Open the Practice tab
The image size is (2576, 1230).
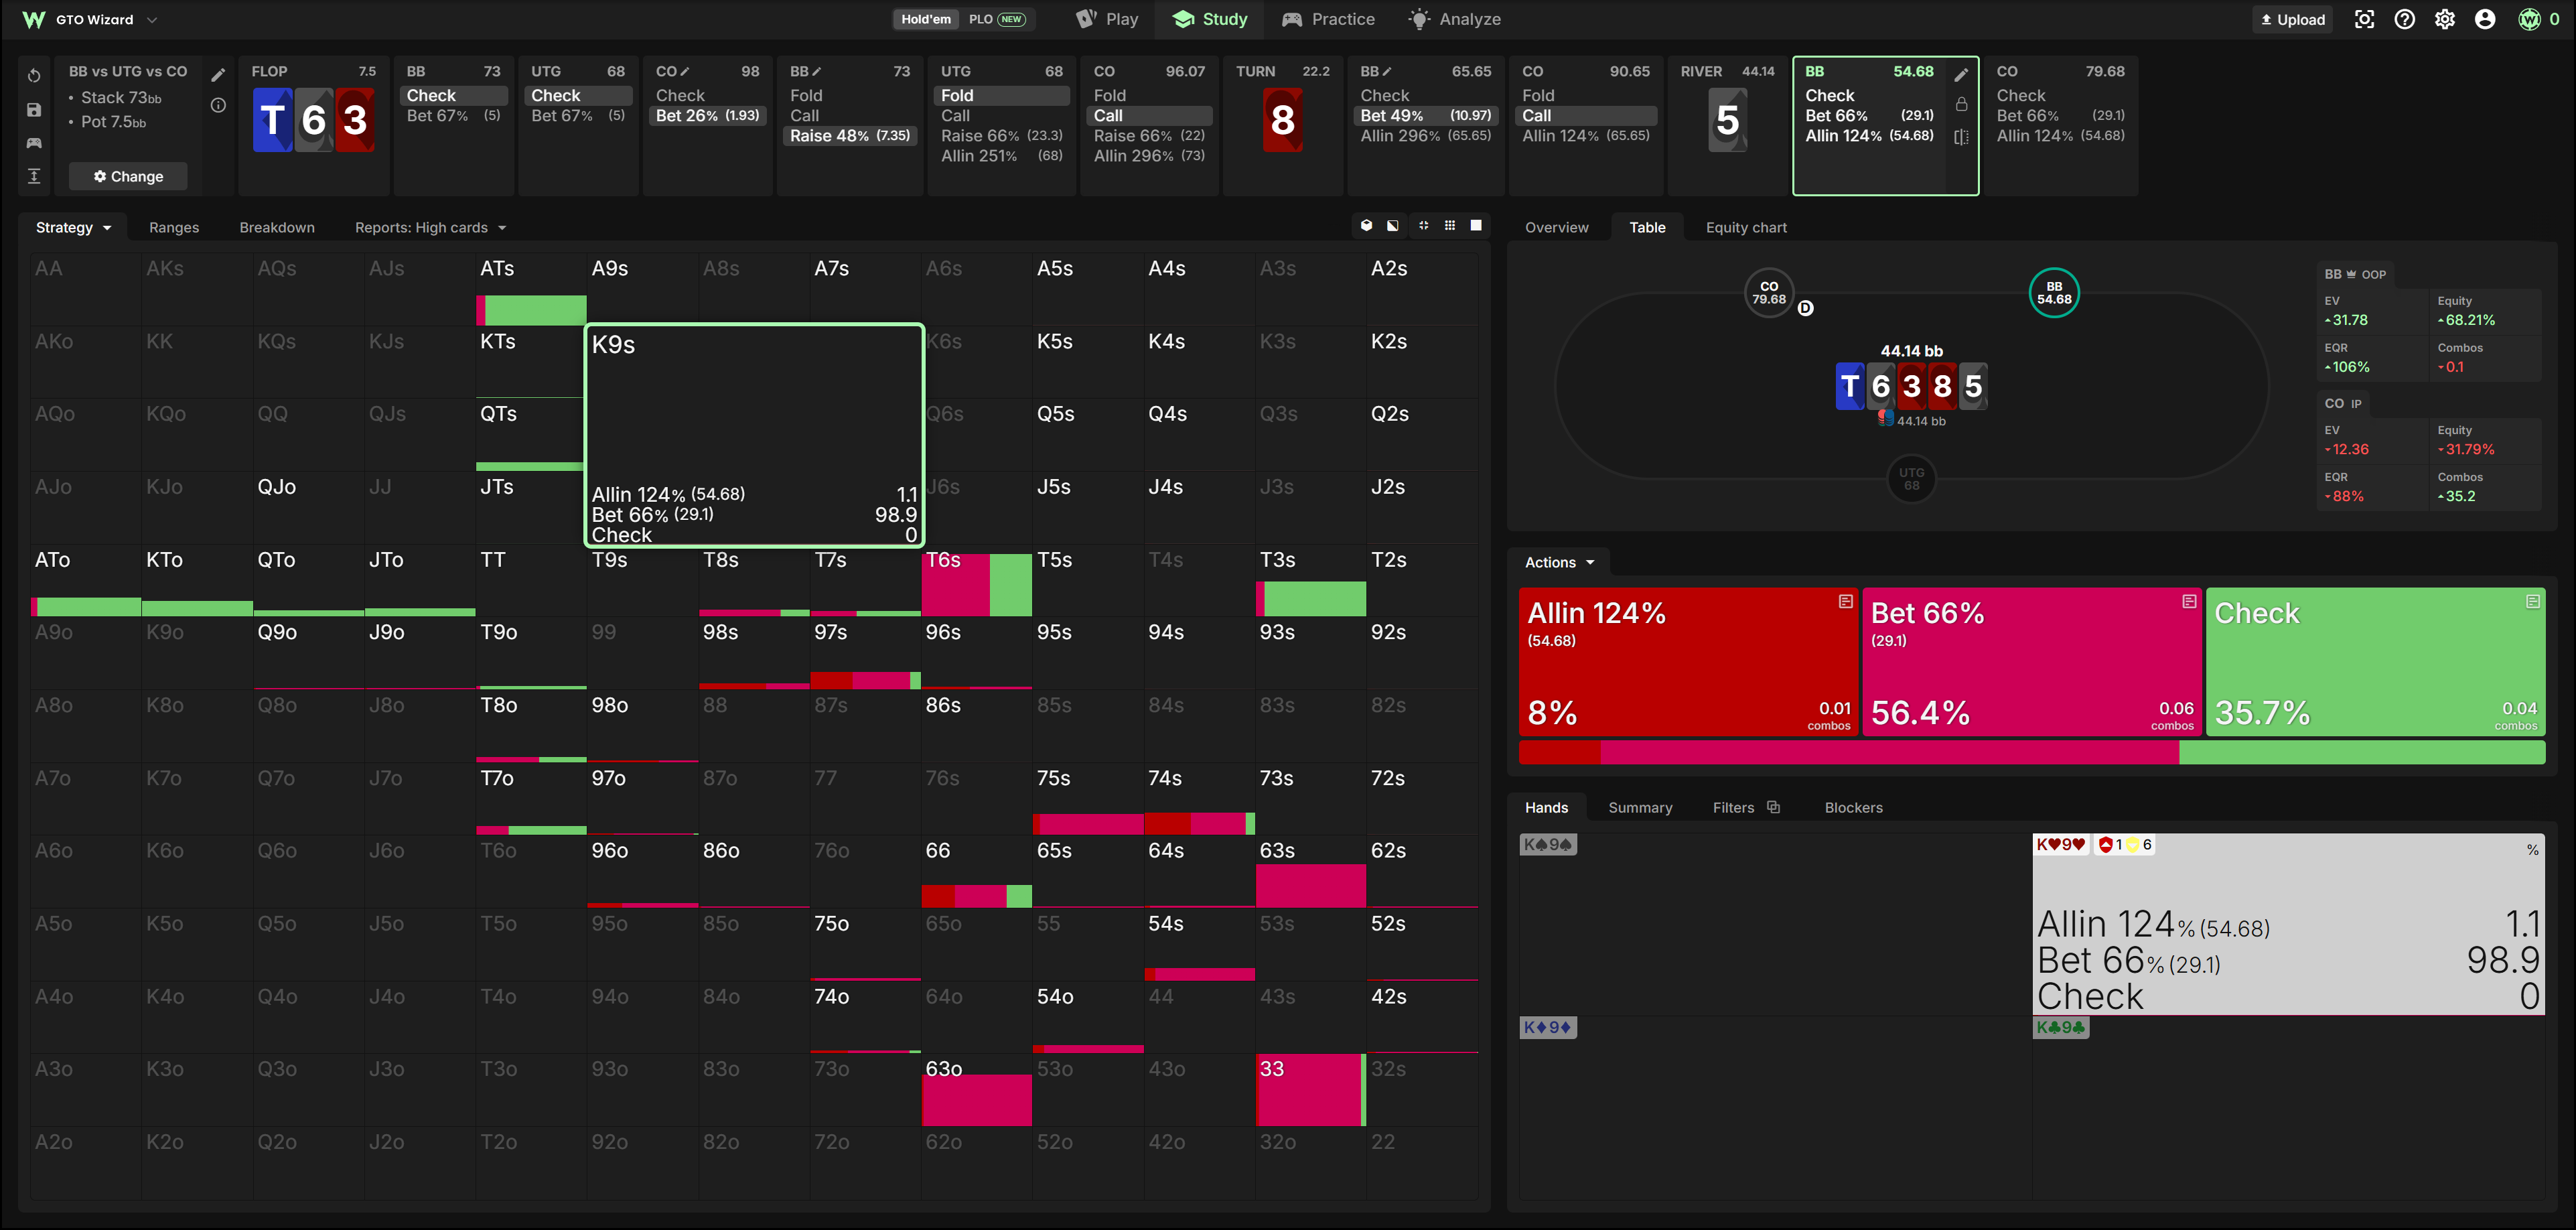pos(1328,19)
